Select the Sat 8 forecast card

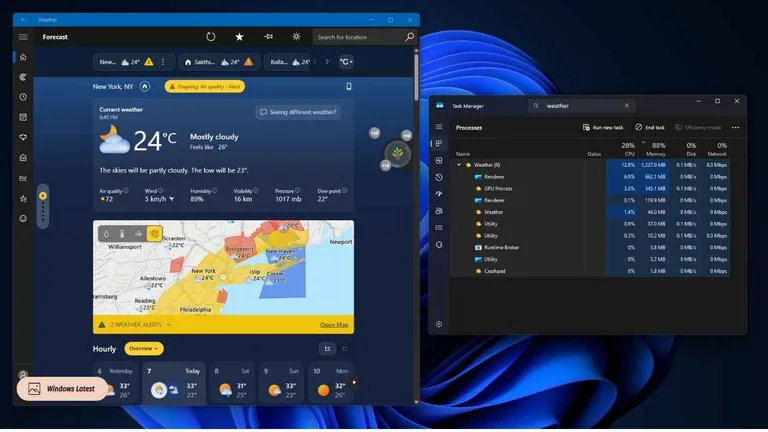pyautogui.click(x=233, y=383)
